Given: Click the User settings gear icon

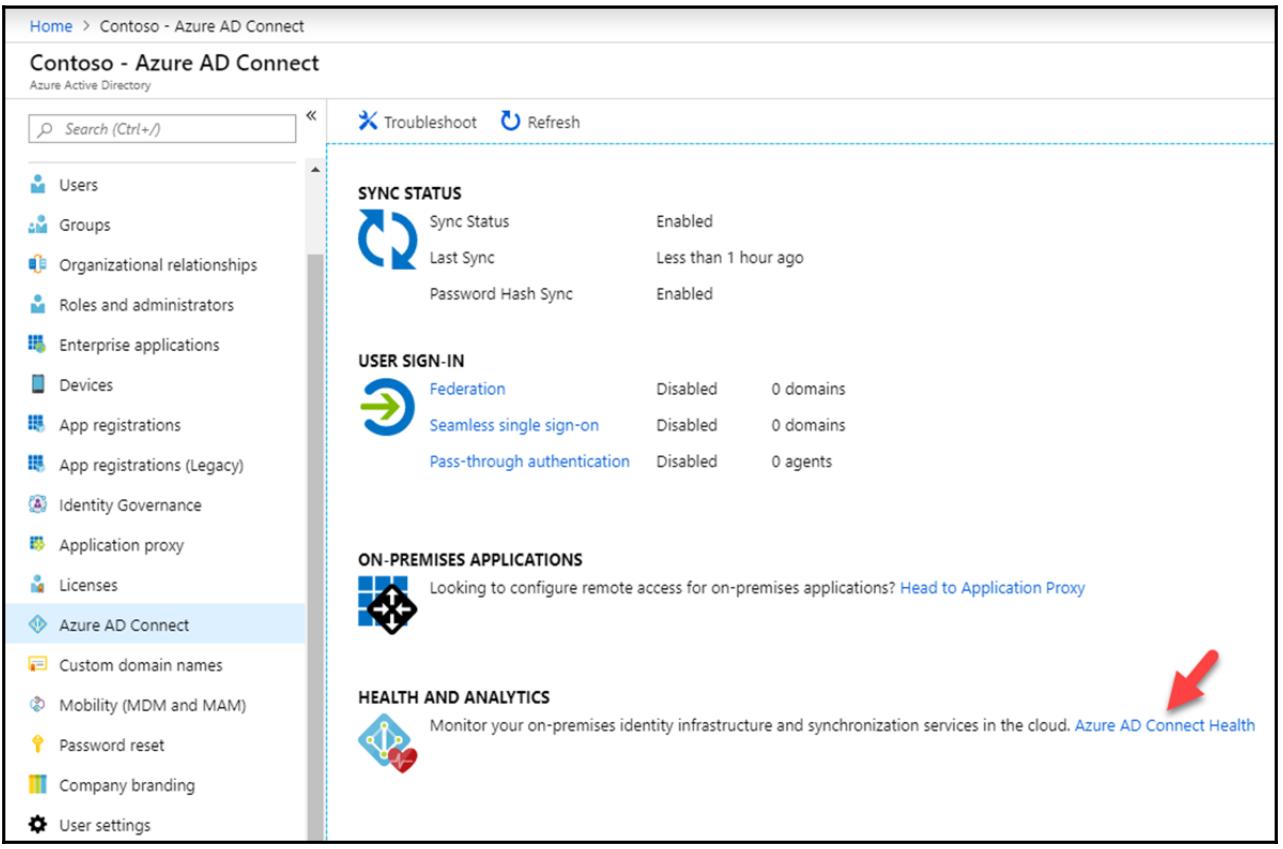Looking at the screenshot, I should (x=39, y=825).
